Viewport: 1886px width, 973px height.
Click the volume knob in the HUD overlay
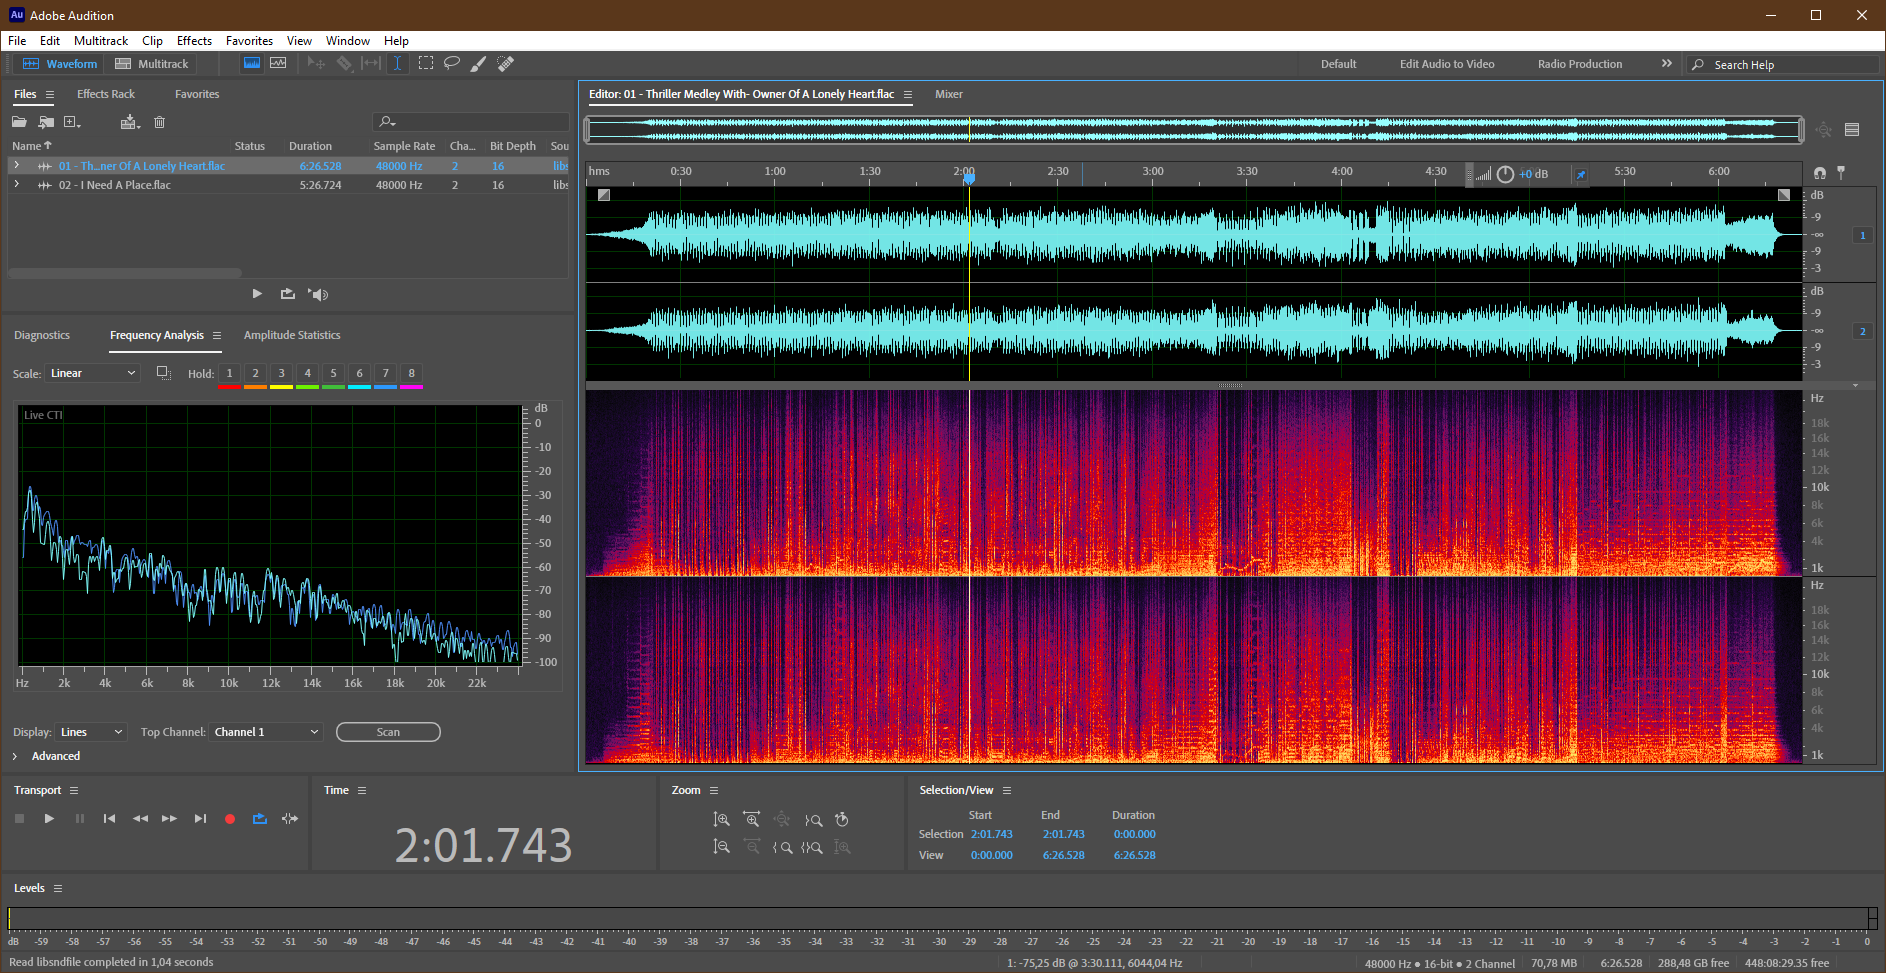(1505, 174)
